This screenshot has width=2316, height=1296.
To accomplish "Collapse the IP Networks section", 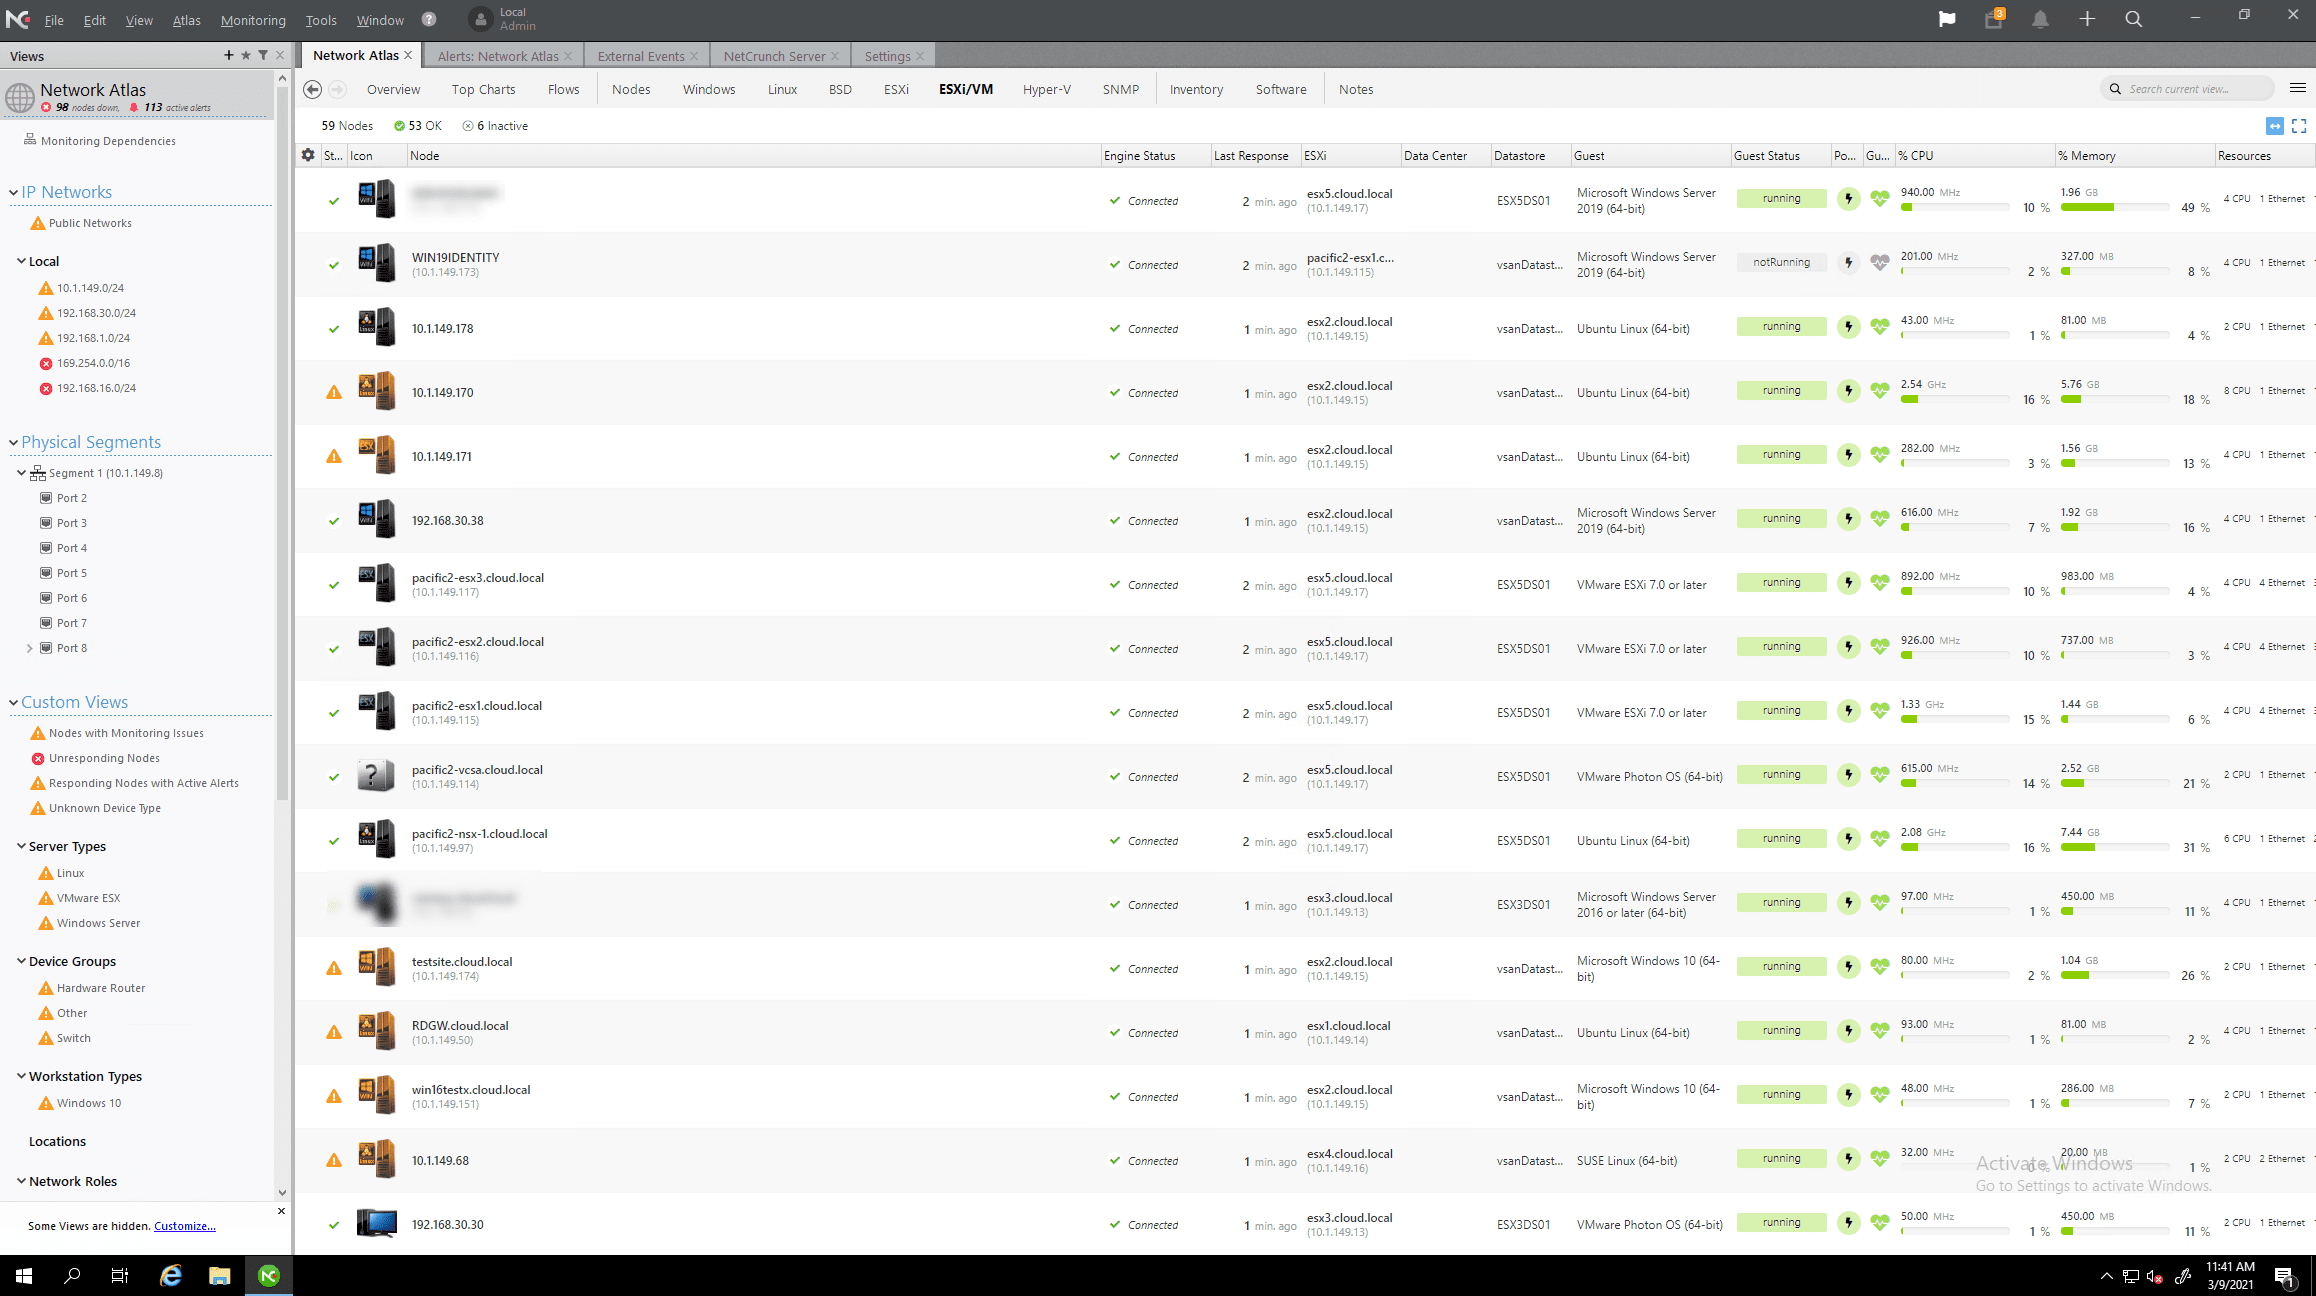I will click(14, 192).
